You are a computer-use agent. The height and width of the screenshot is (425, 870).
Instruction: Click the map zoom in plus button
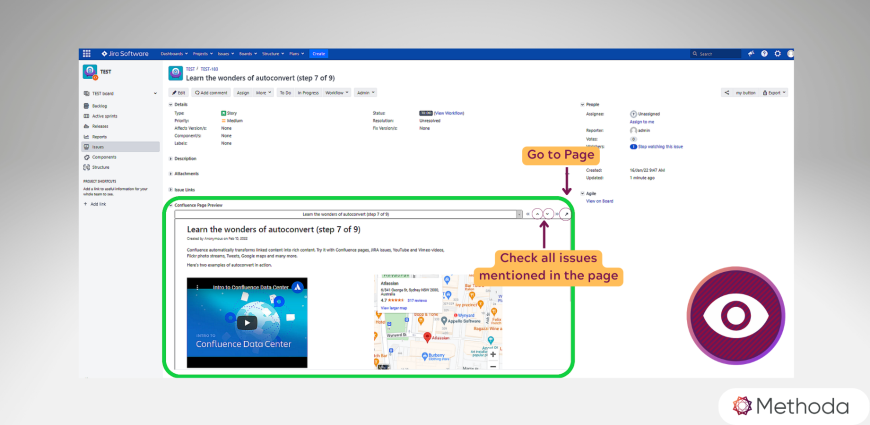coord(493,354)
